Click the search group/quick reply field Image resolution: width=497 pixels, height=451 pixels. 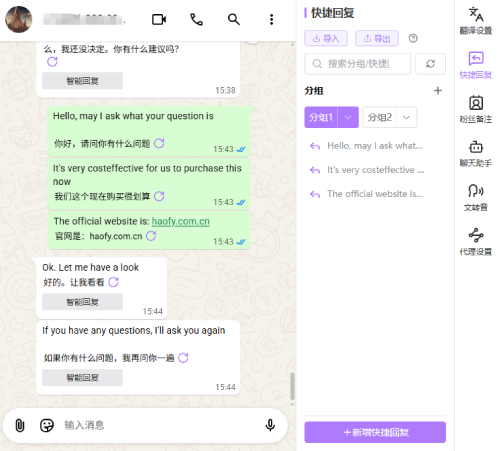[x=357, y=64]
